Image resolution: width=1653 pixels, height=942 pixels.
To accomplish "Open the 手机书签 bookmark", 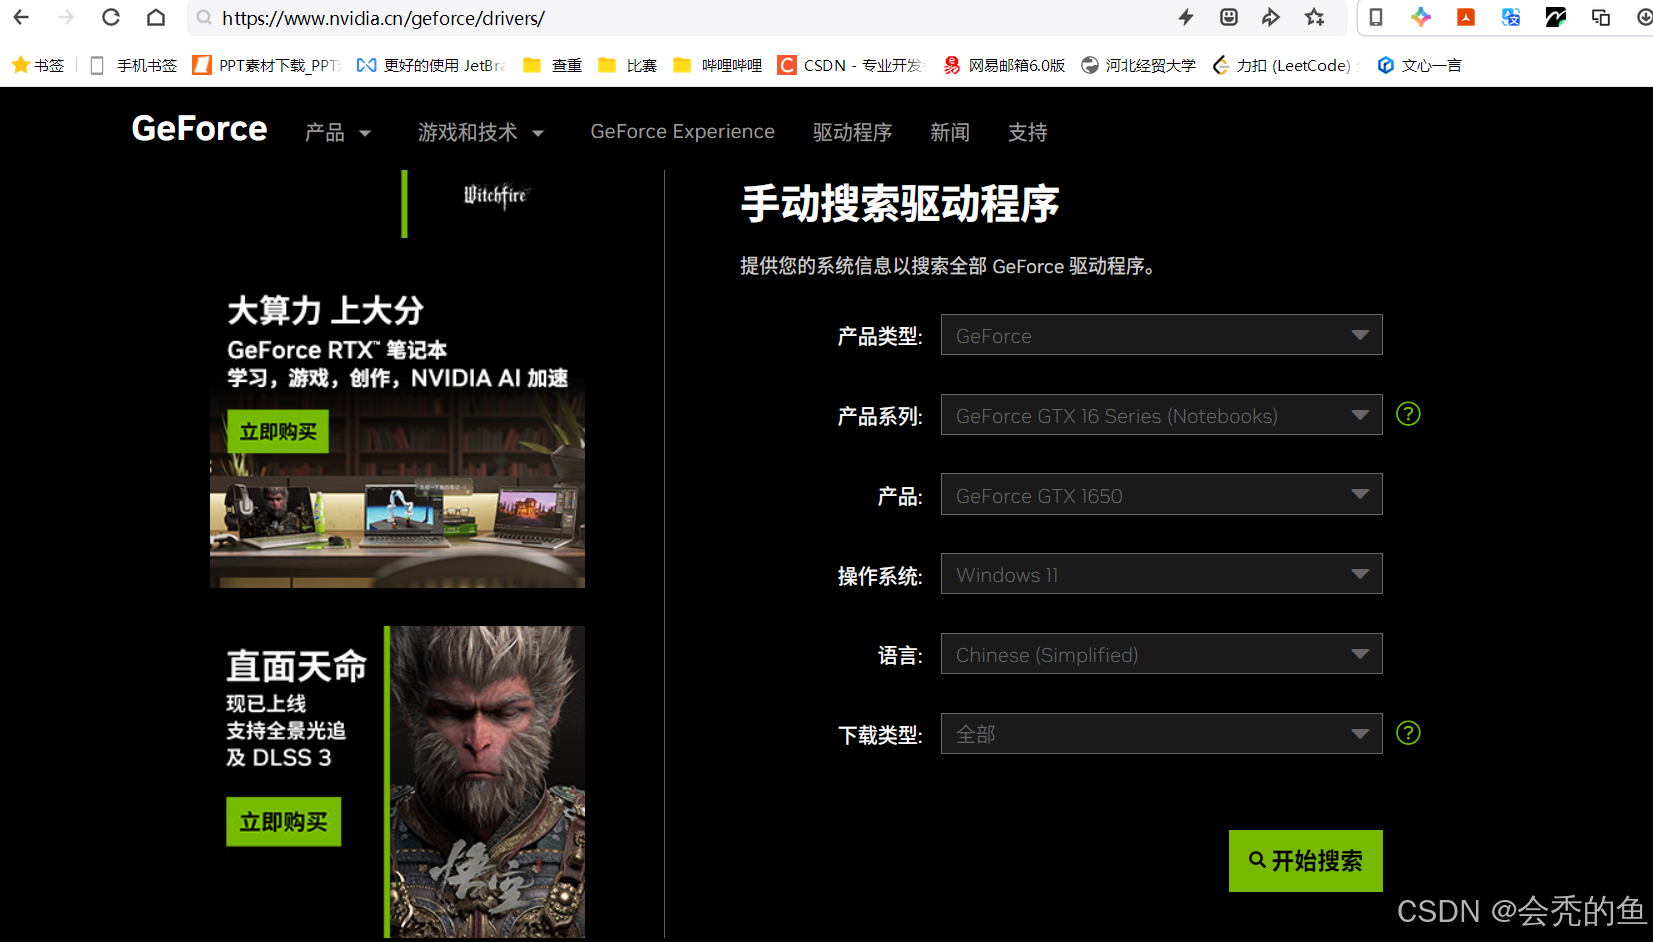I will click(x=133, y=65).
